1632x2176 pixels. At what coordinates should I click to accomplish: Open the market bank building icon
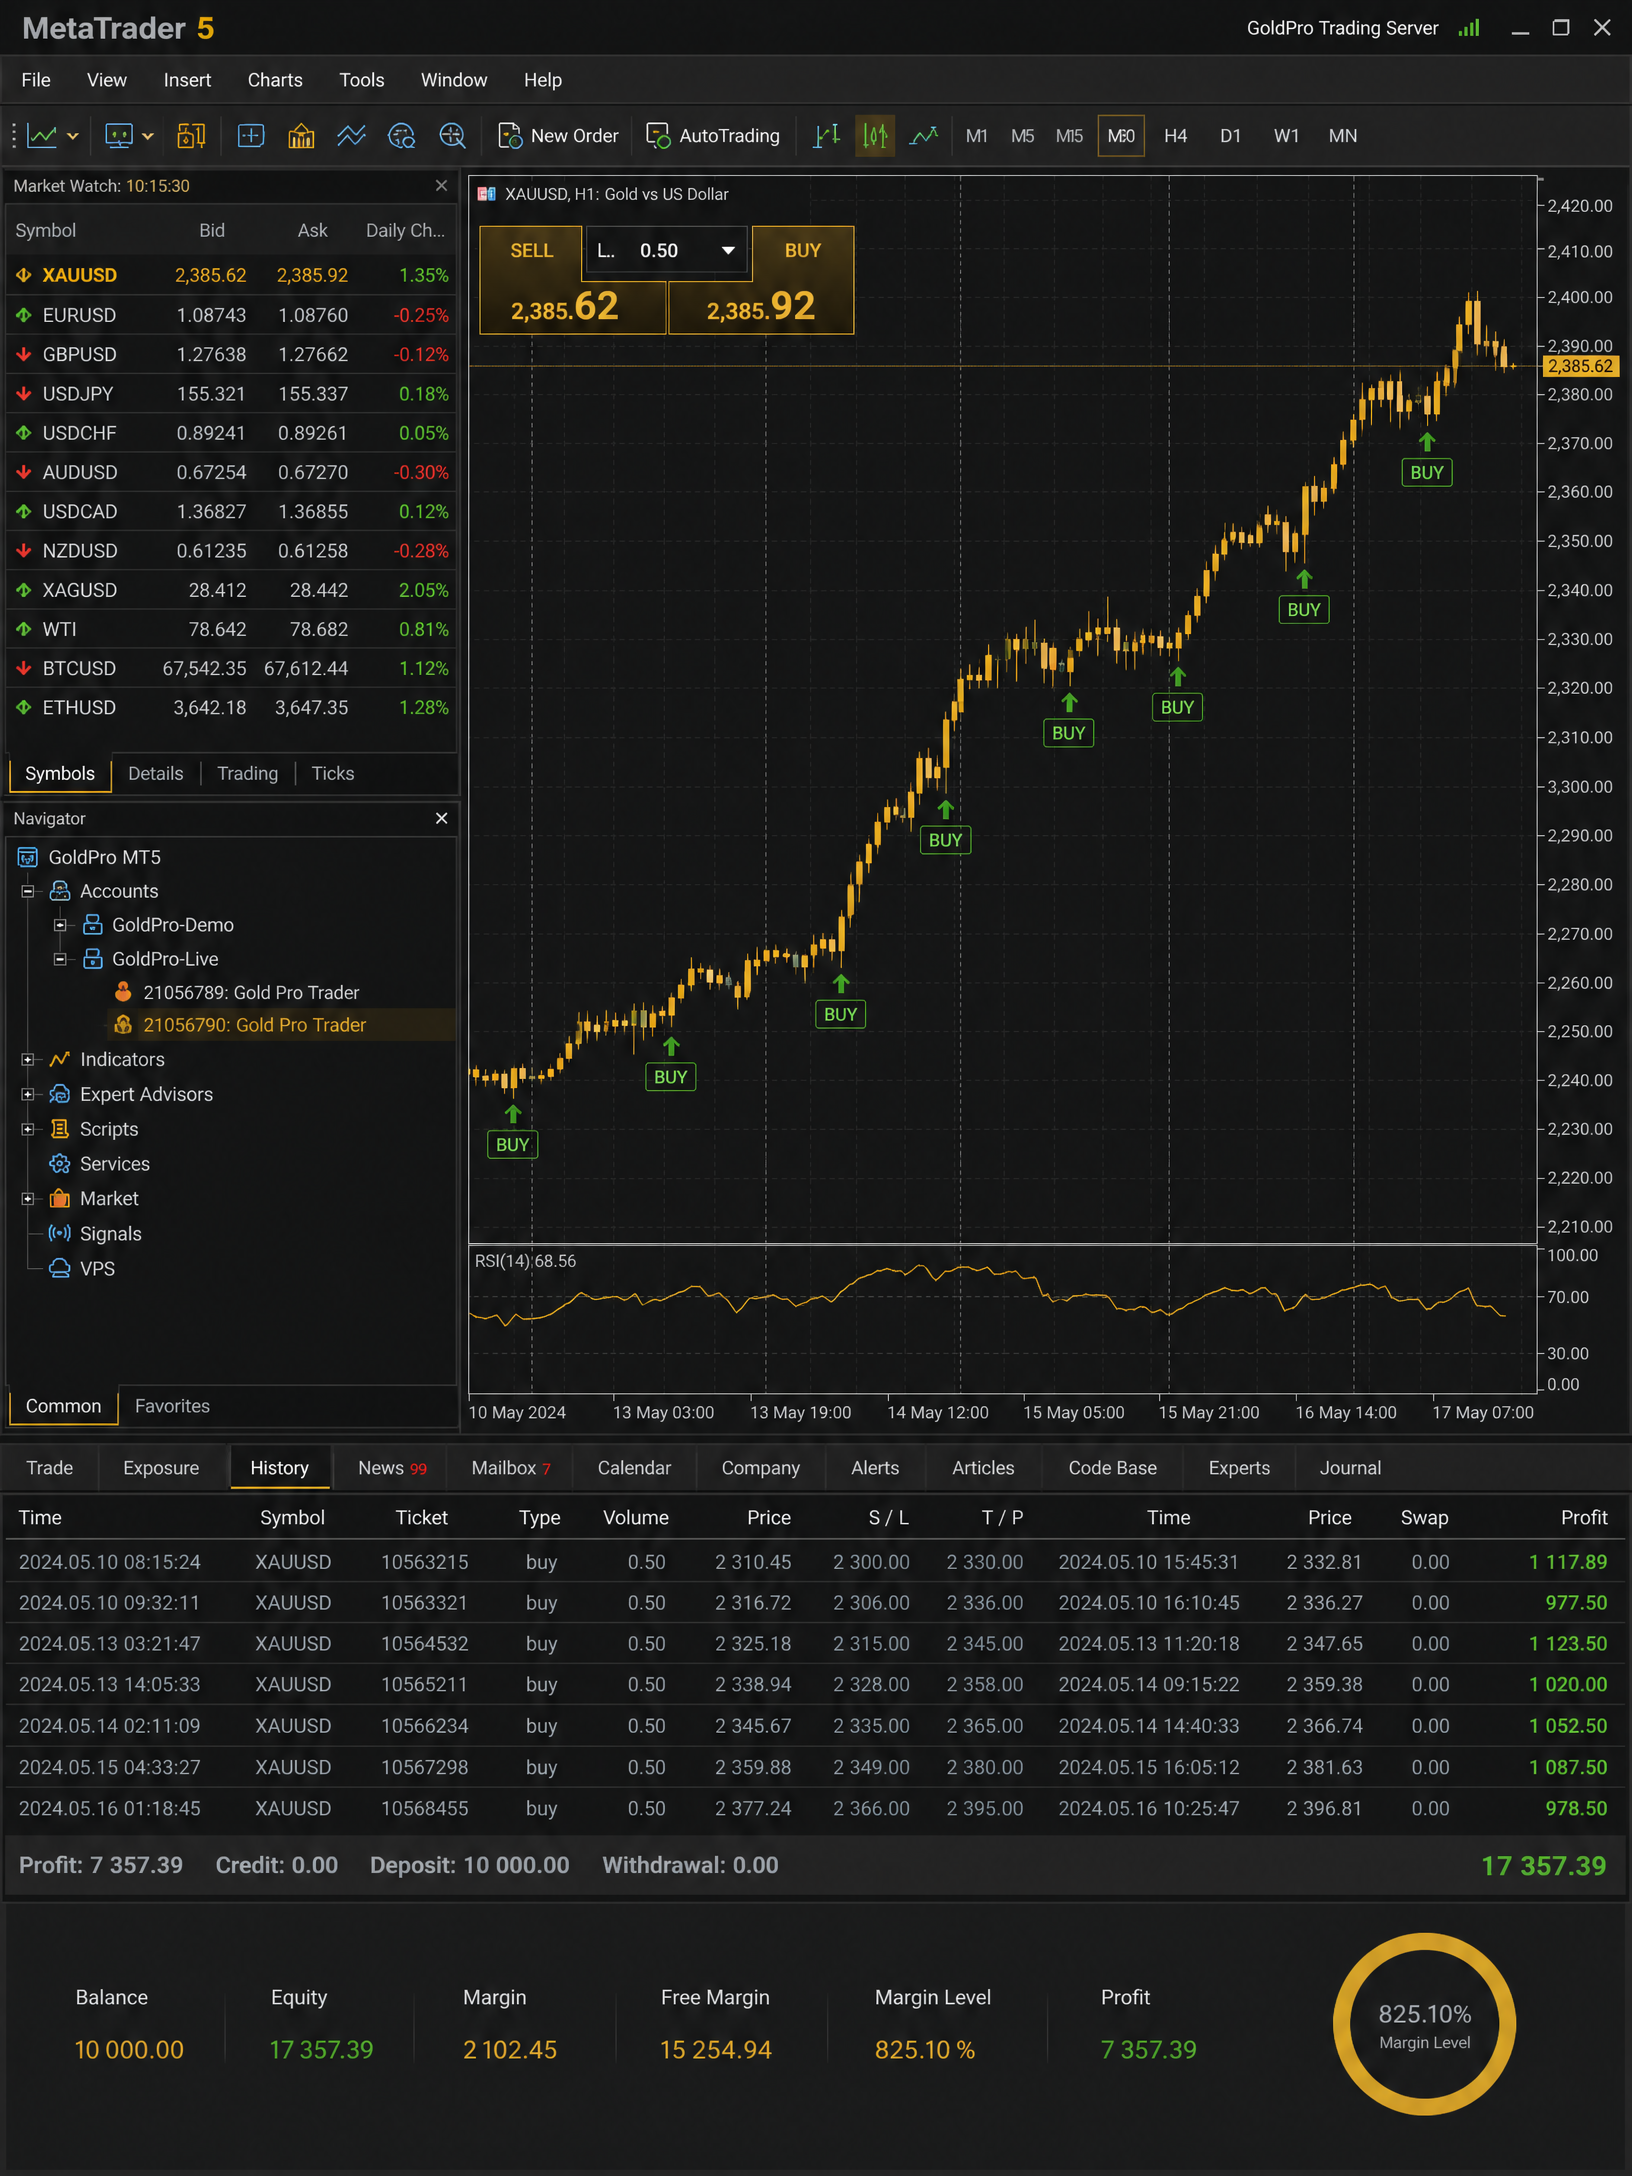point(301,136)
